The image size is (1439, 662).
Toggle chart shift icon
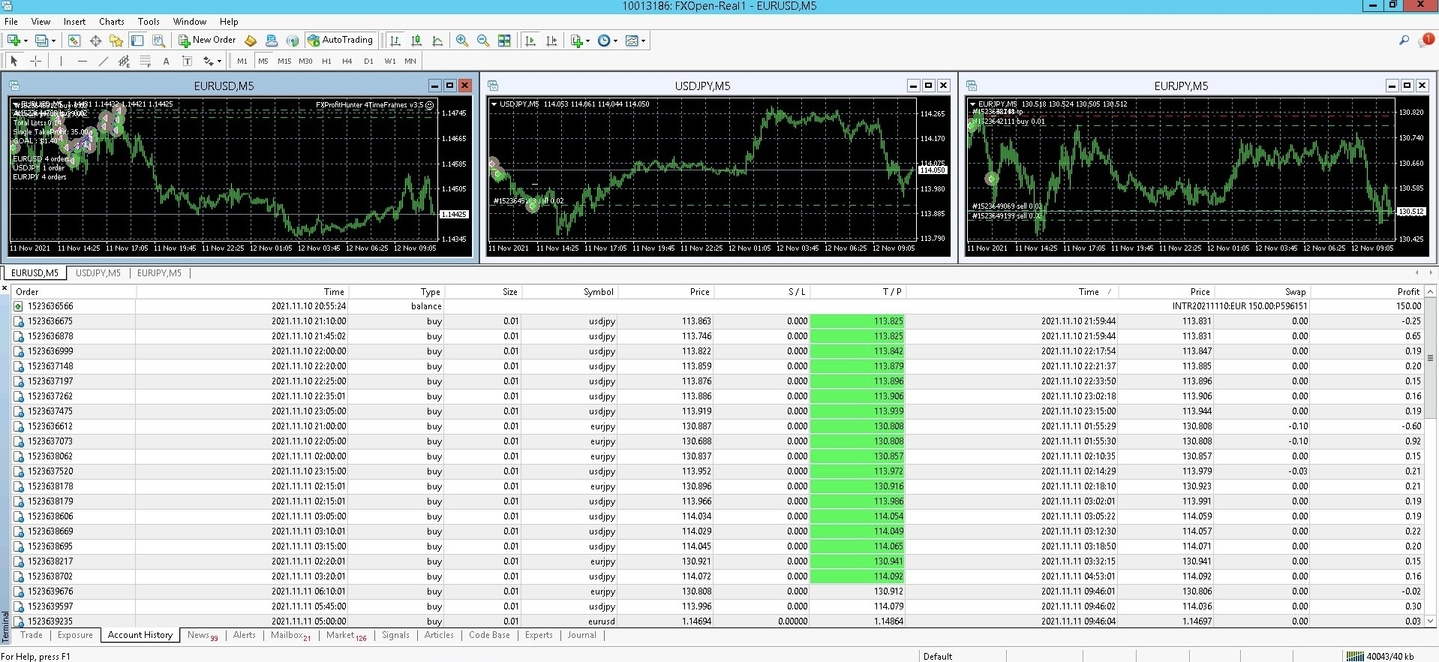coord(551,40)
